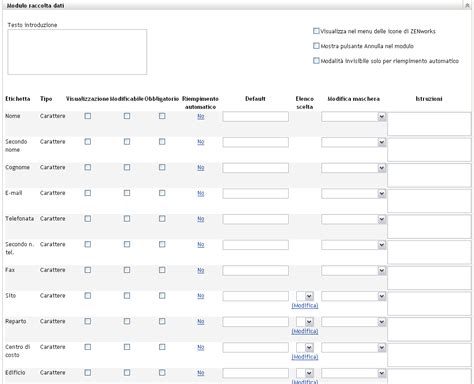Open the 'No' autofill link for Fax
The width and height of the screenshot is (474, 384).
pyautogui.click(x=201, y=270)
